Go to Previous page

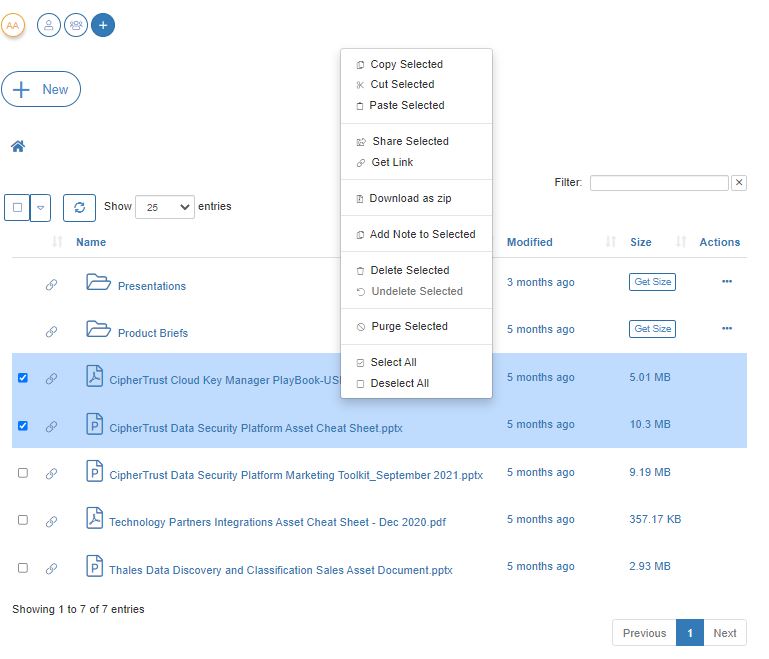[644, 633]
